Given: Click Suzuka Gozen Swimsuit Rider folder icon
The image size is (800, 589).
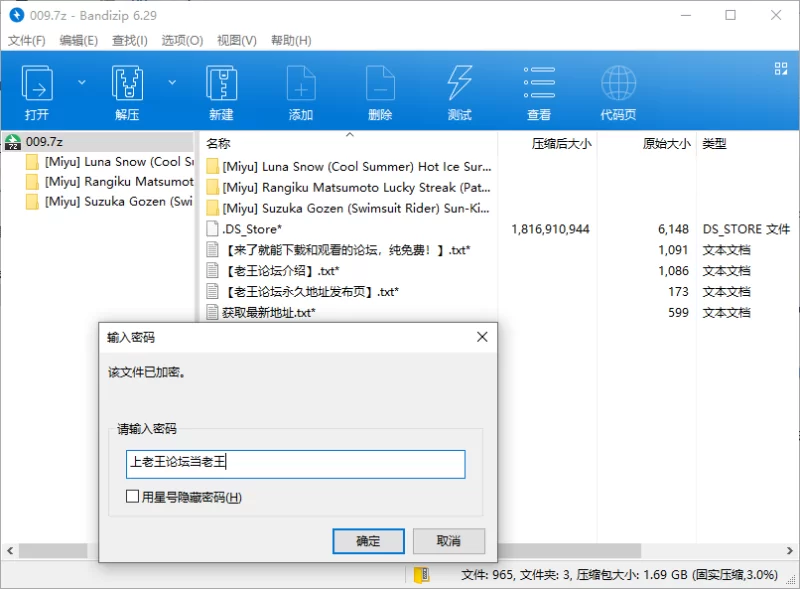Looking at the screenshot, I should [213, 208].
